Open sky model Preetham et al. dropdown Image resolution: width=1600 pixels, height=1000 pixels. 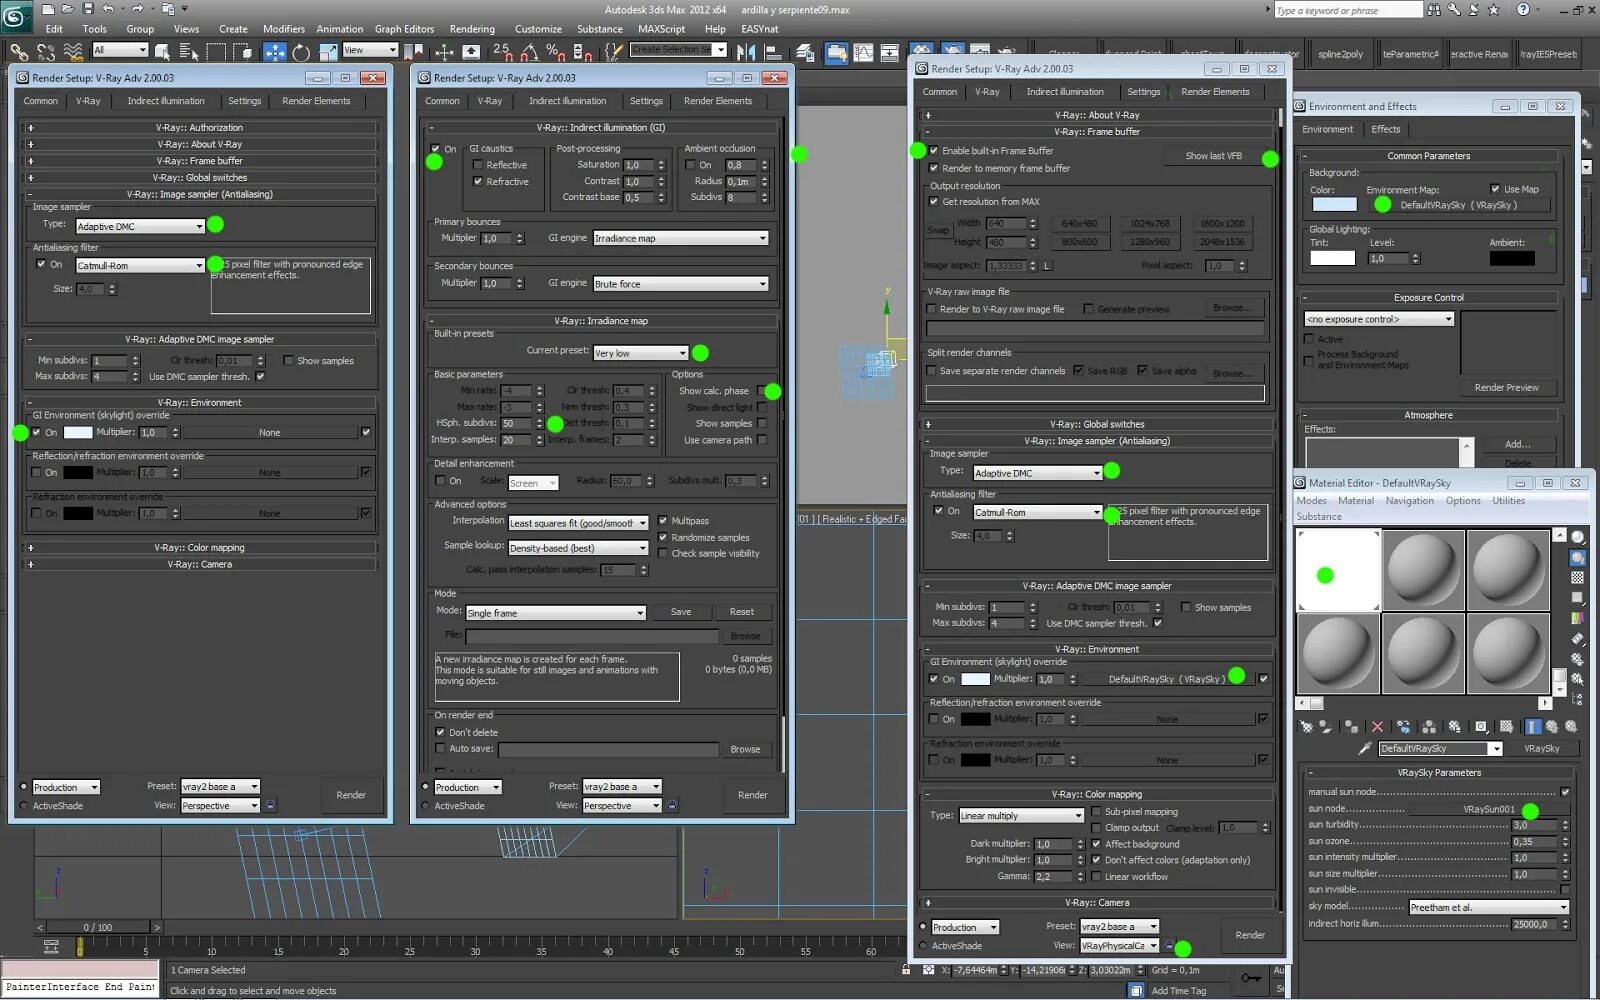(1488, 908)
